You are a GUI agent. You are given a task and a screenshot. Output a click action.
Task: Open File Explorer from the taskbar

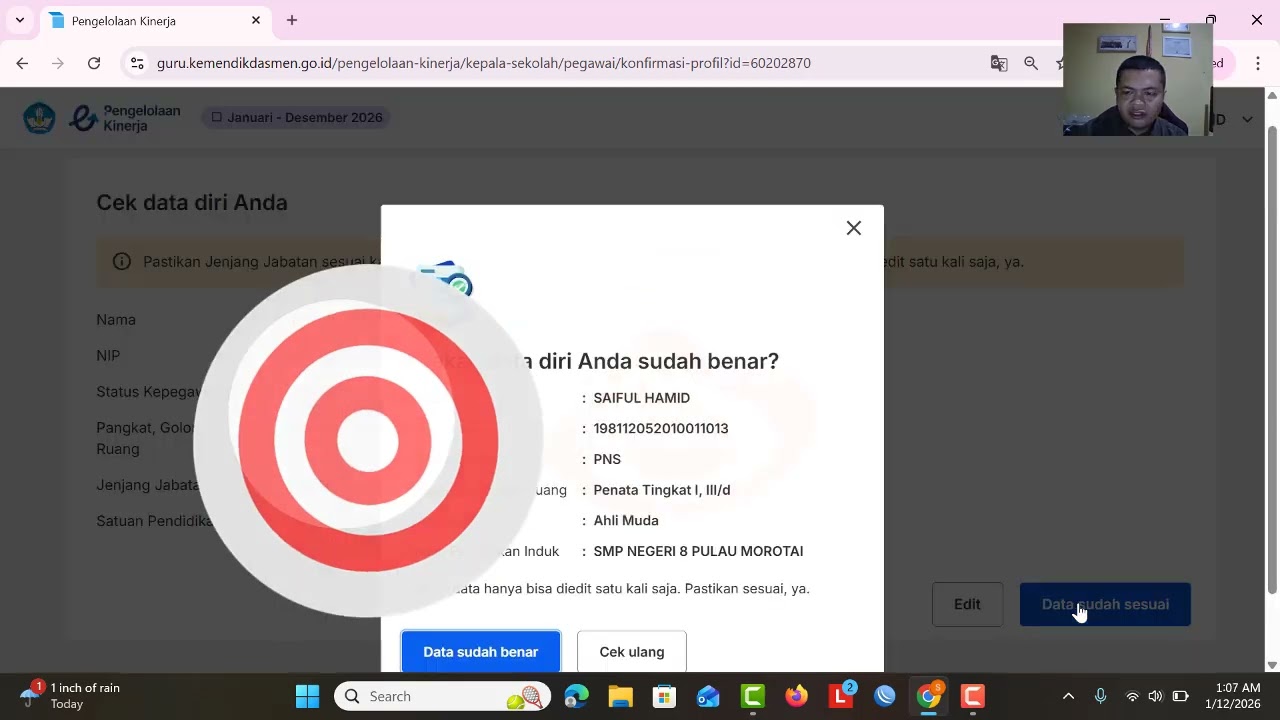click(x=621, y=696)
